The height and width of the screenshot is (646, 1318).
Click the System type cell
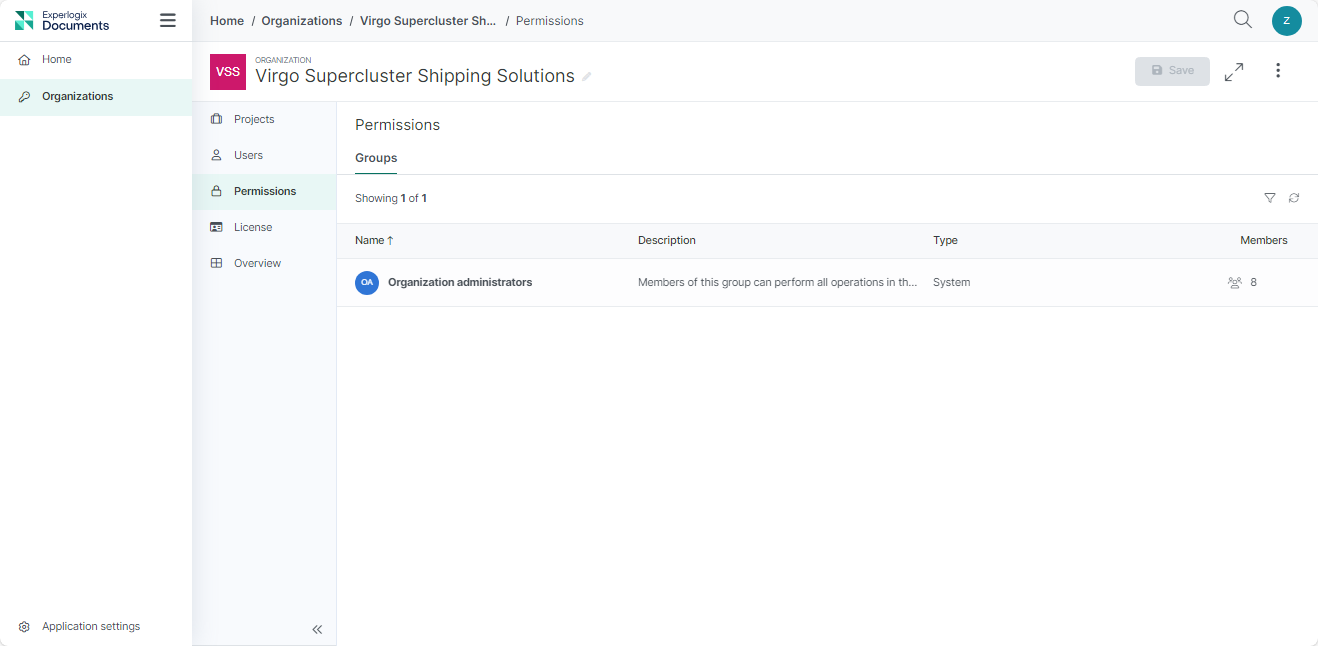pos(952,283)
